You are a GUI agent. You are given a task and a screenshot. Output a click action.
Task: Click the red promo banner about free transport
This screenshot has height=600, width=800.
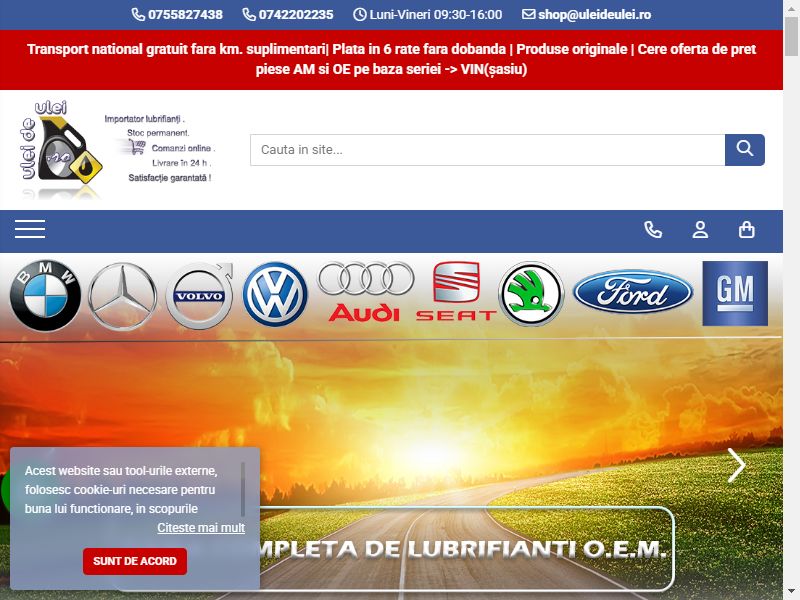pos(391,60)
